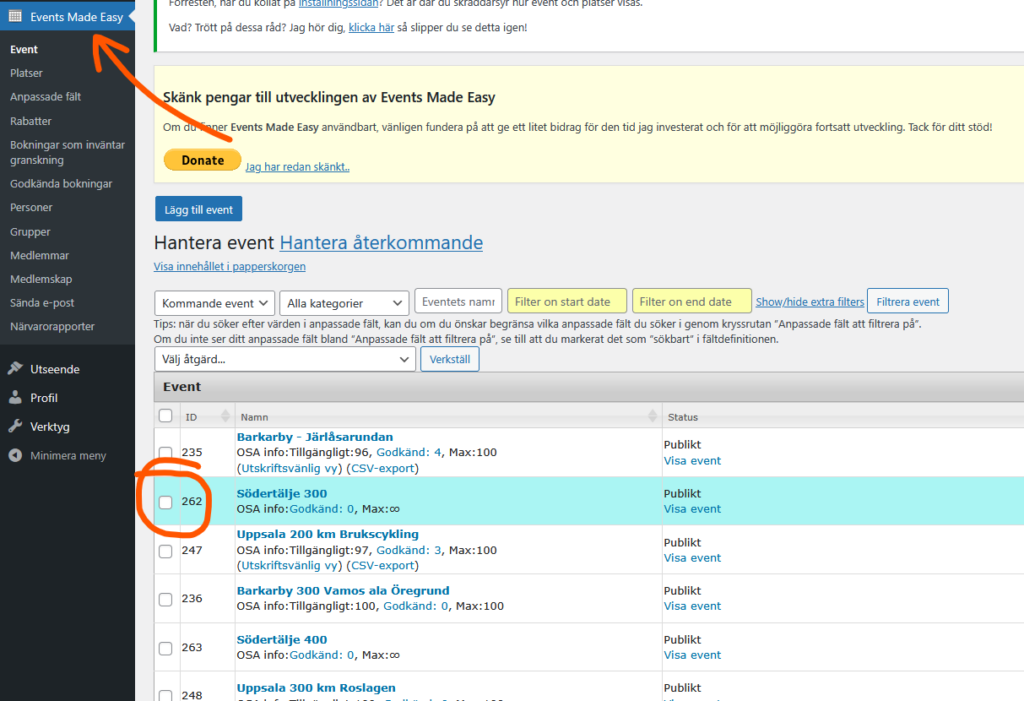The image size is (1024, 701).
Task: Click the Verktyg wrench icon
Action: 15,426
